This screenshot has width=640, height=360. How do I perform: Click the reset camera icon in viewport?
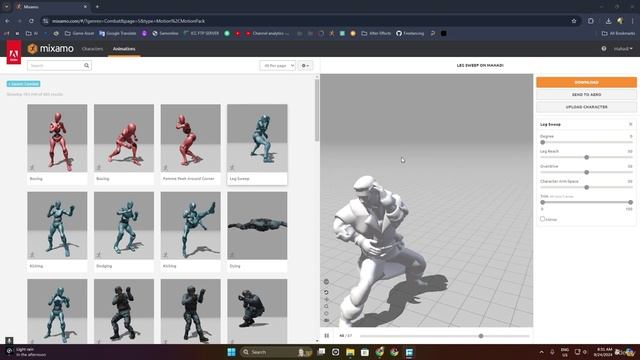pyautogui.click(x=326, y=292)
